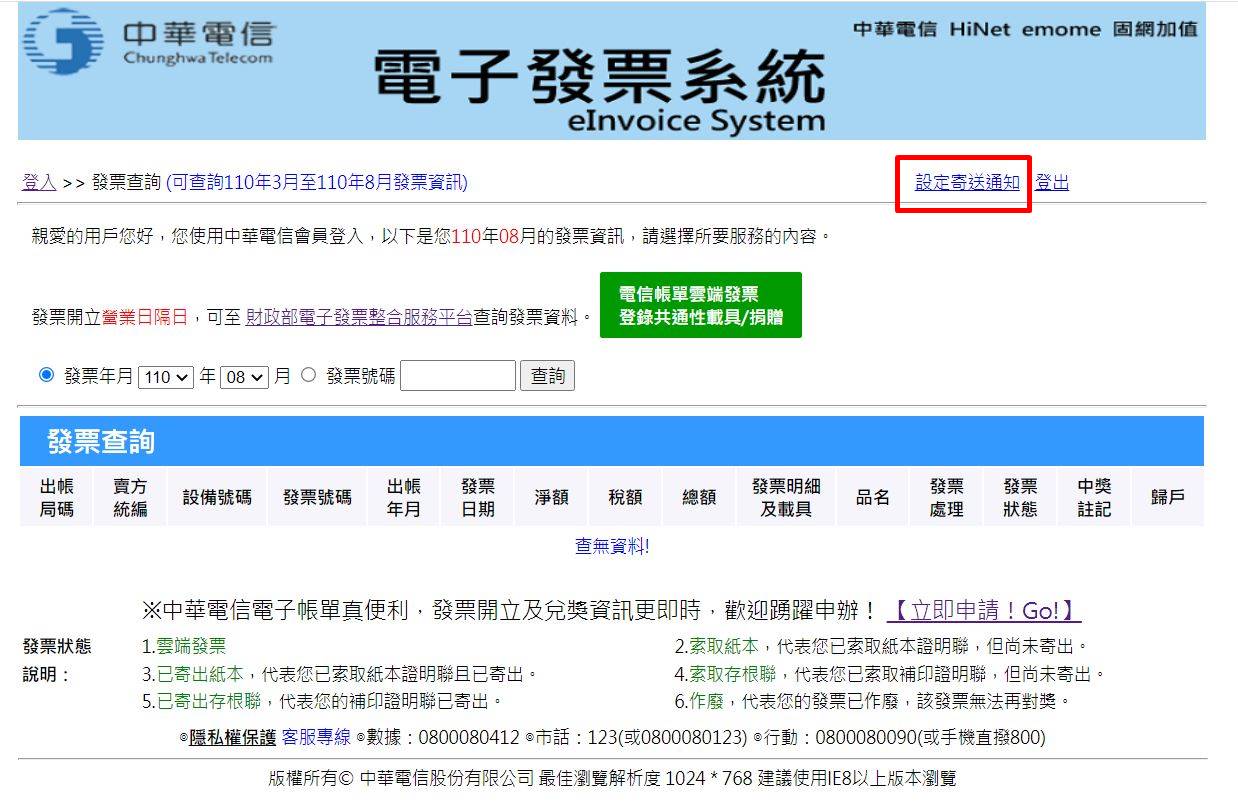Click the Chunghwa Telecom logo

tap(147, 42)
